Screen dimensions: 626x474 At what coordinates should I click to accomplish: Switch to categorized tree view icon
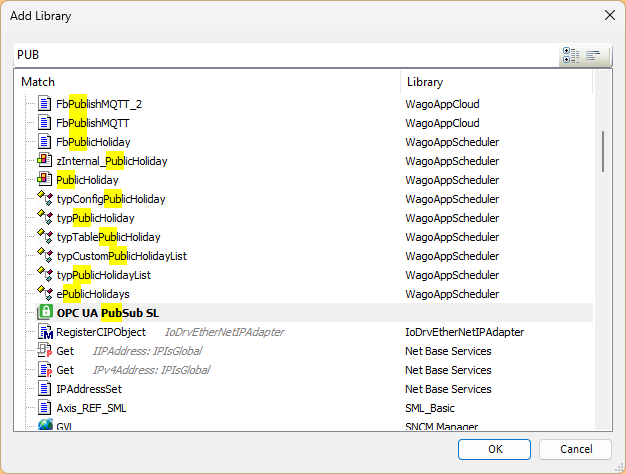(571, 55)
